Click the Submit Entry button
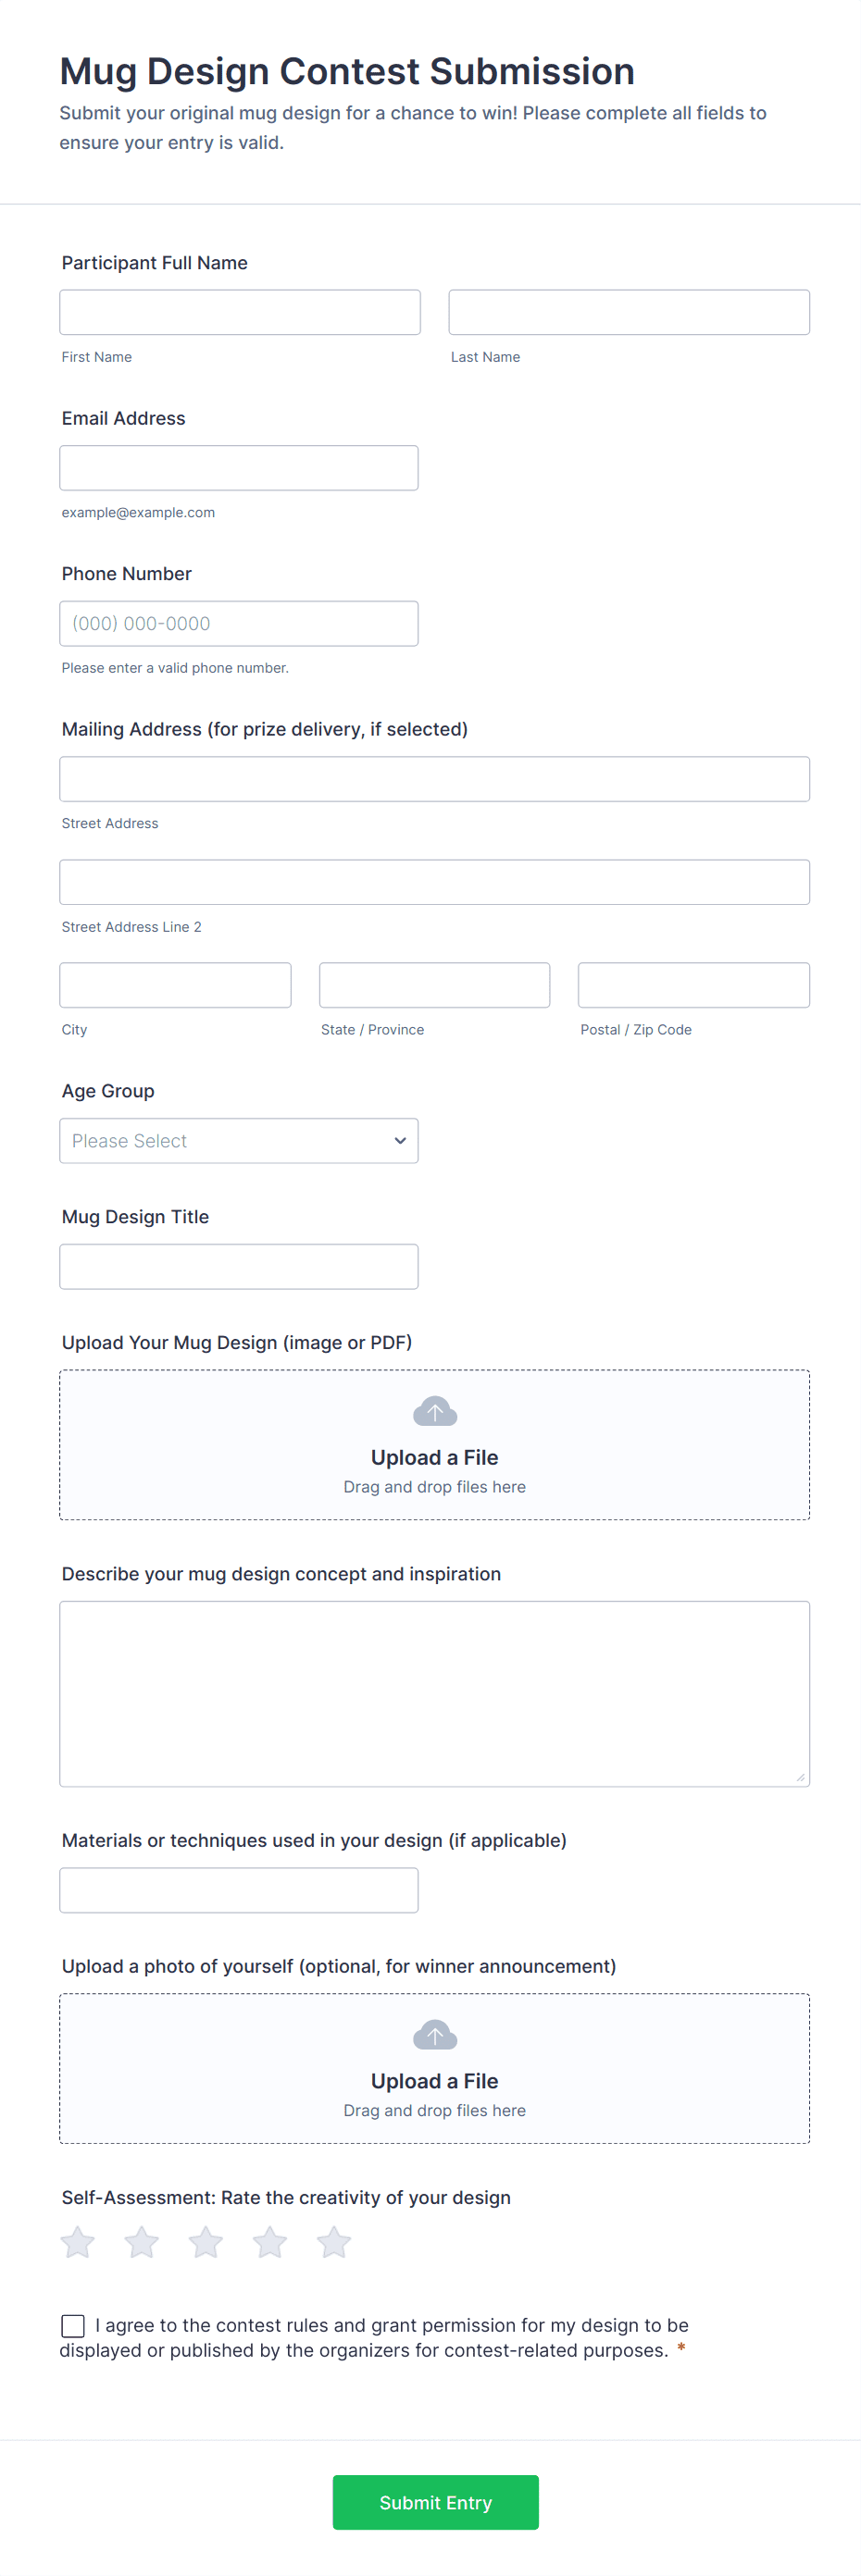Image resolution: width=861 pixels, height=2576 pixels. click(x=434, y=2502)
